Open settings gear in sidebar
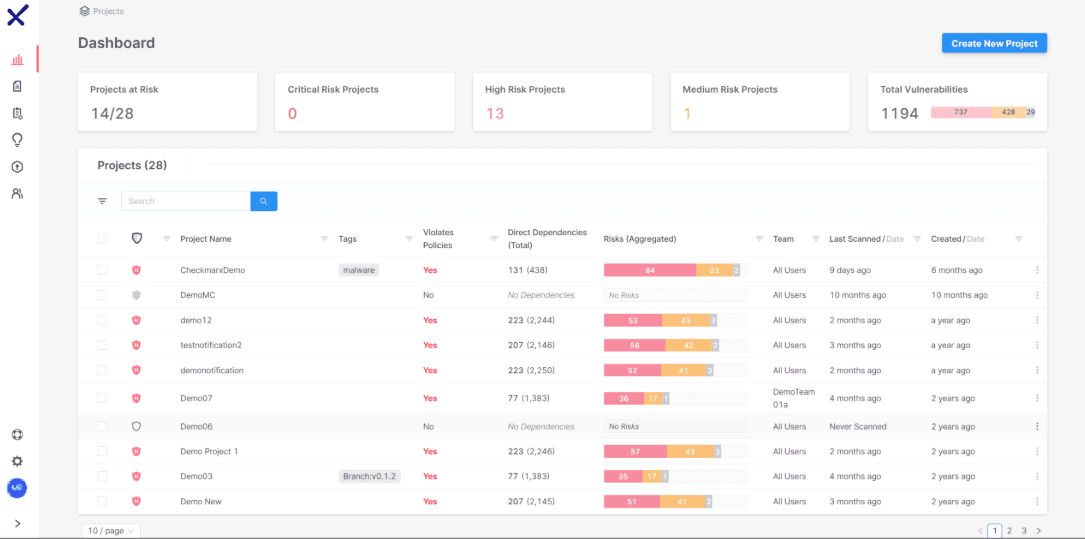1085x539 pixels. (x=18, y=462)
